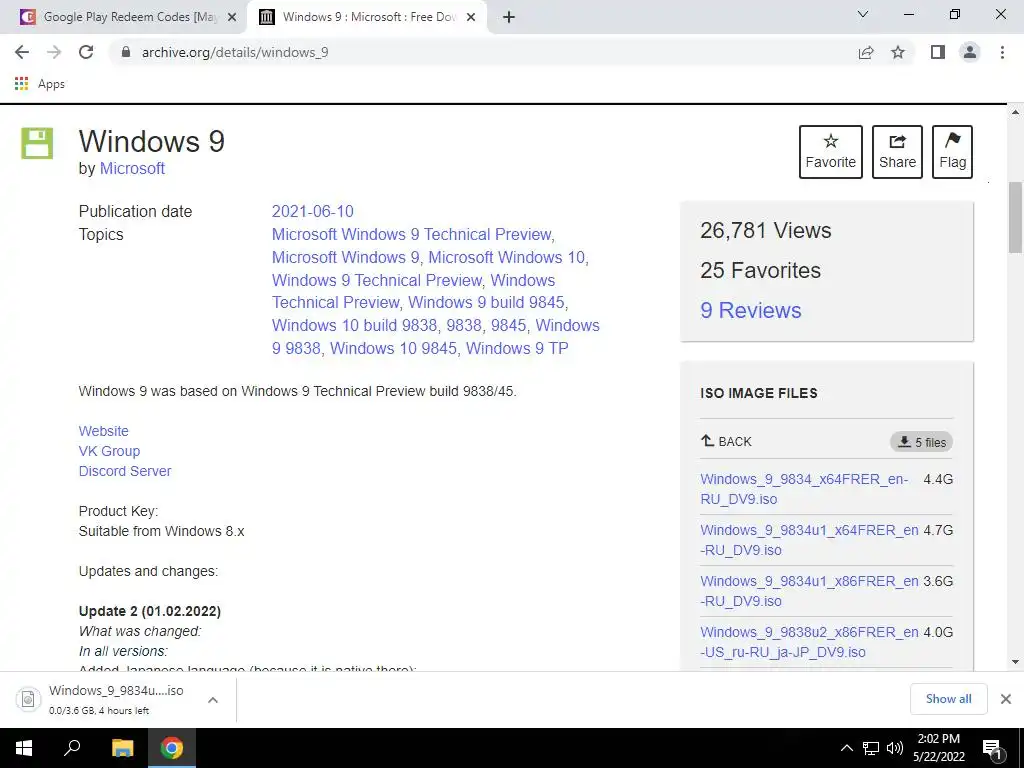
Task: Click the Share button on archive page
Action: (897, 152)
